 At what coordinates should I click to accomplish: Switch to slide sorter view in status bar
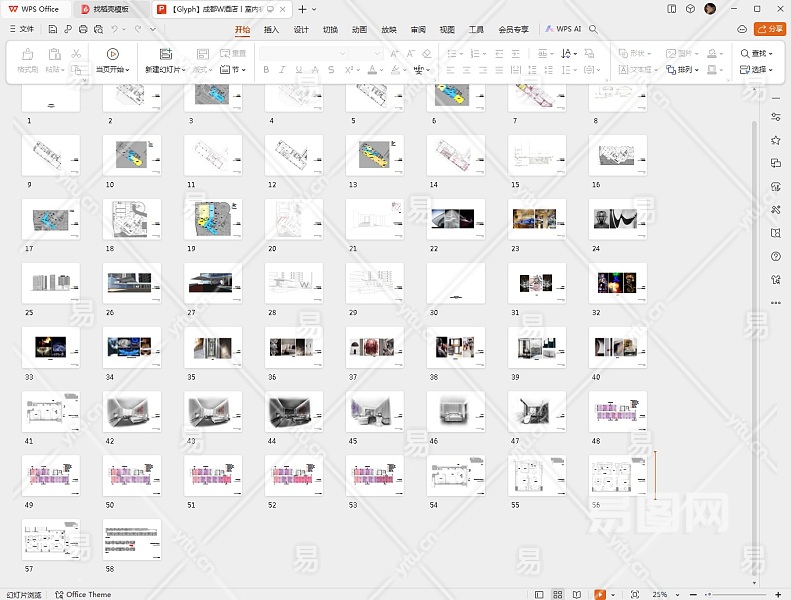[x=558, y=594]
